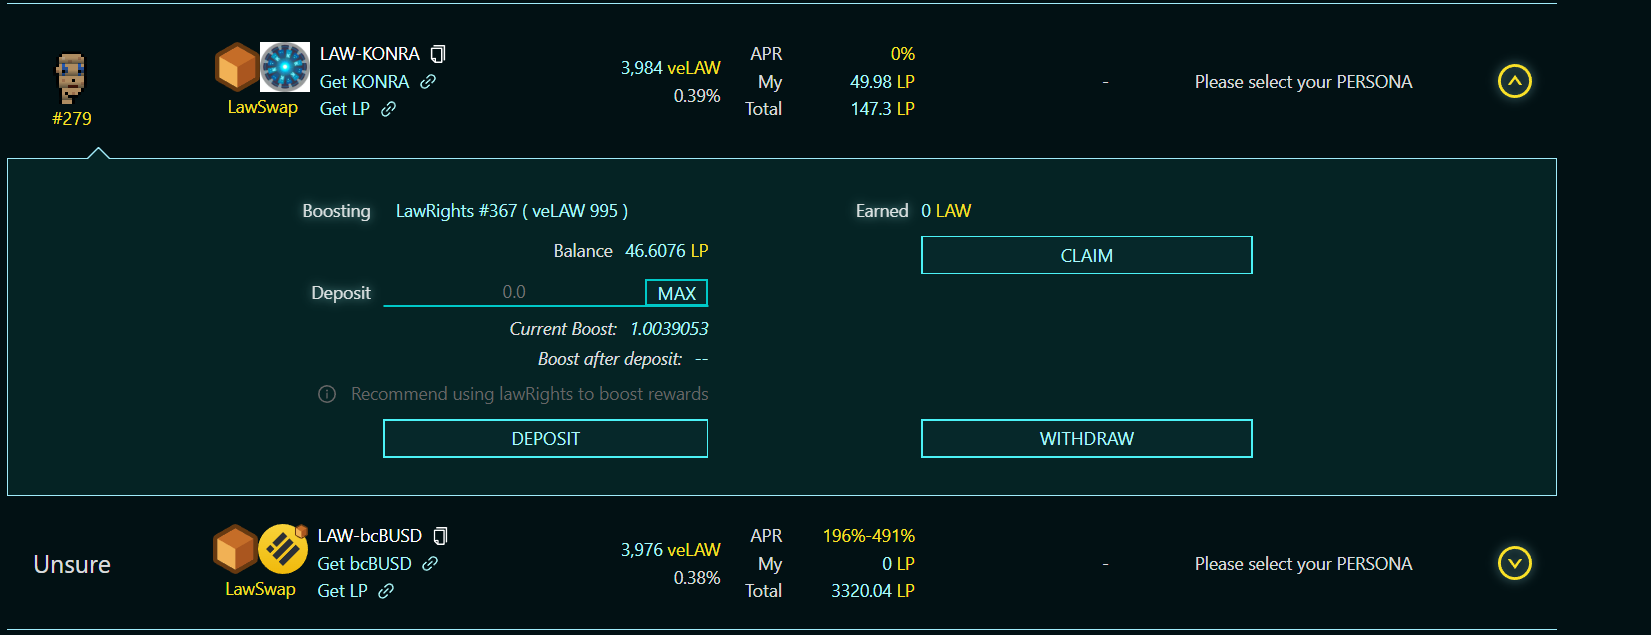Fill maximum balance with MAX button
This screenshot has width=1651, height=635.
point(677,293)
